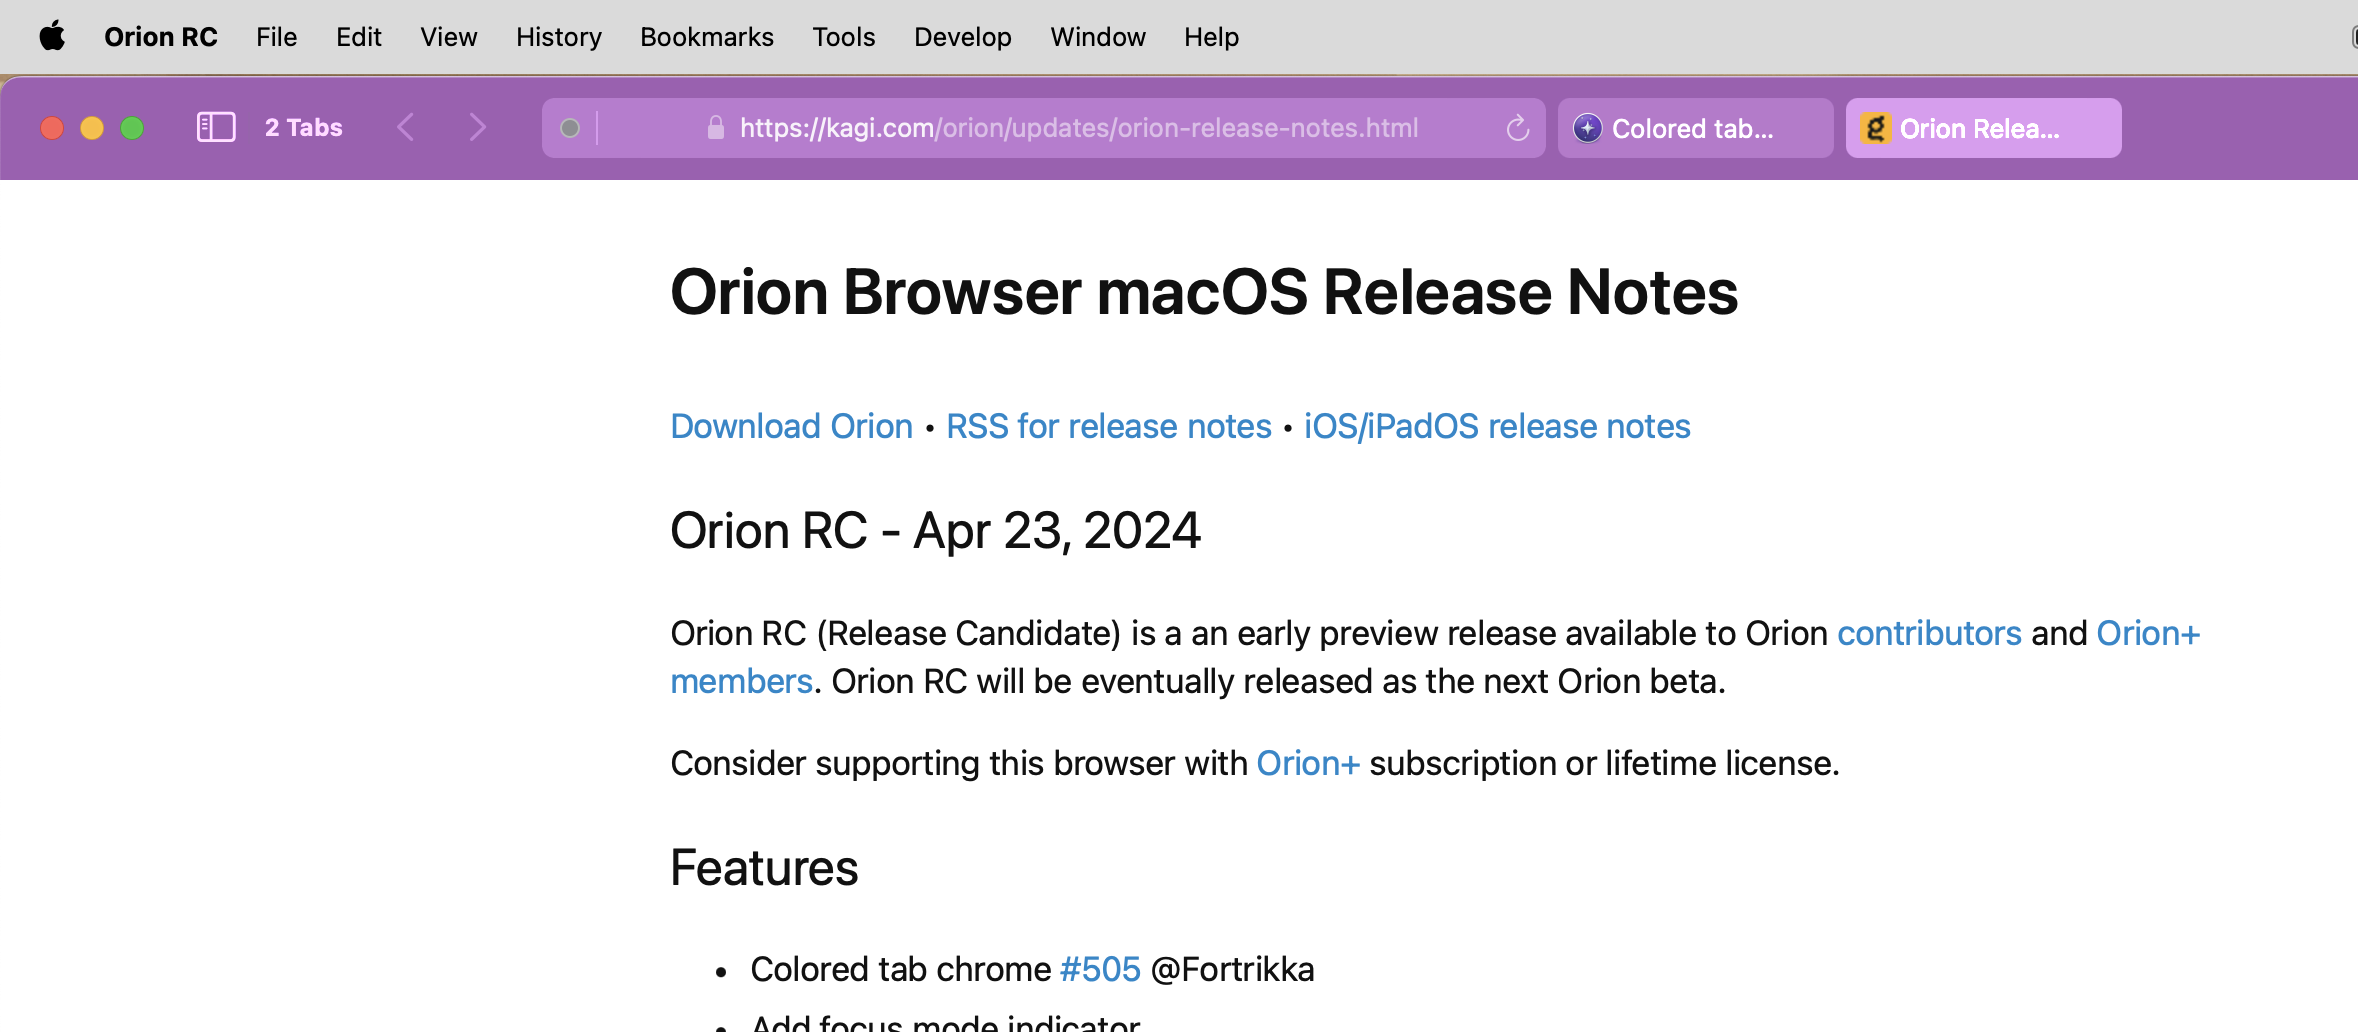
Task: Open the 2 Tabs overview
Action: pyautogui.click(x=303, y=128)
